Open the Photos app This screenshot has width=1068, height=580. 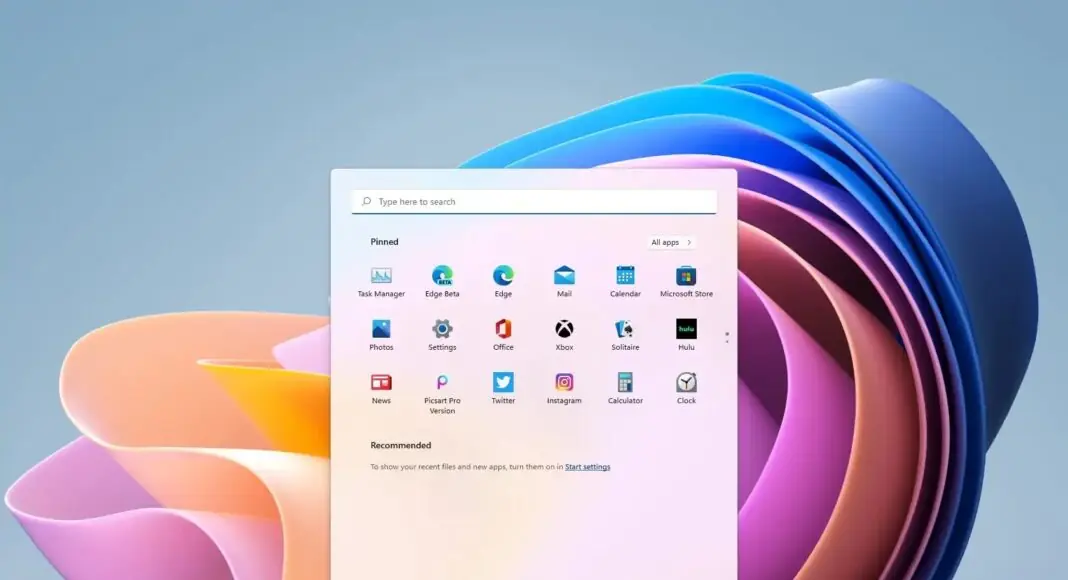(x=381, y=330)
